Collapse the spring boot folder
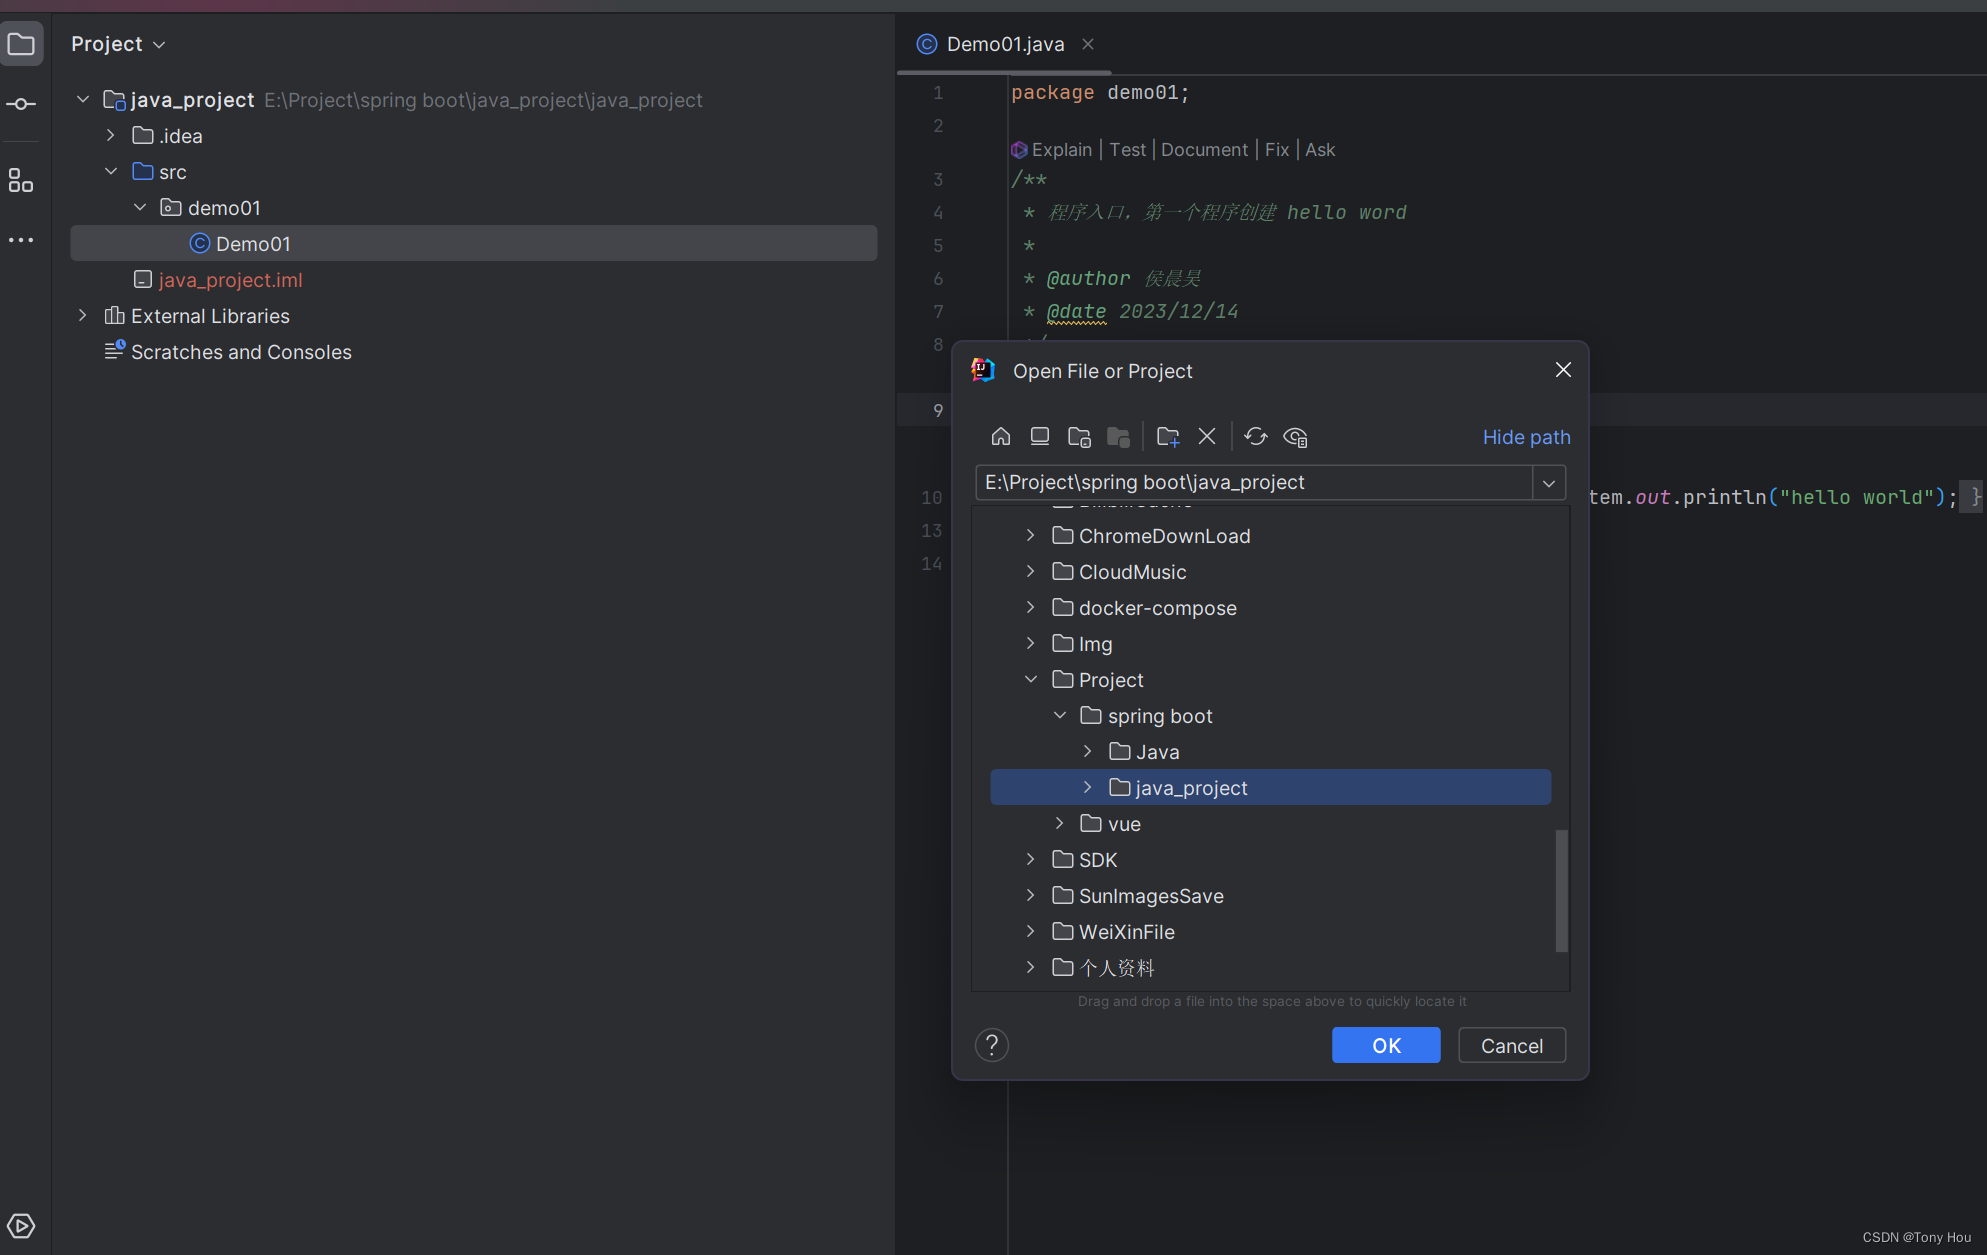 (1060, 716)
